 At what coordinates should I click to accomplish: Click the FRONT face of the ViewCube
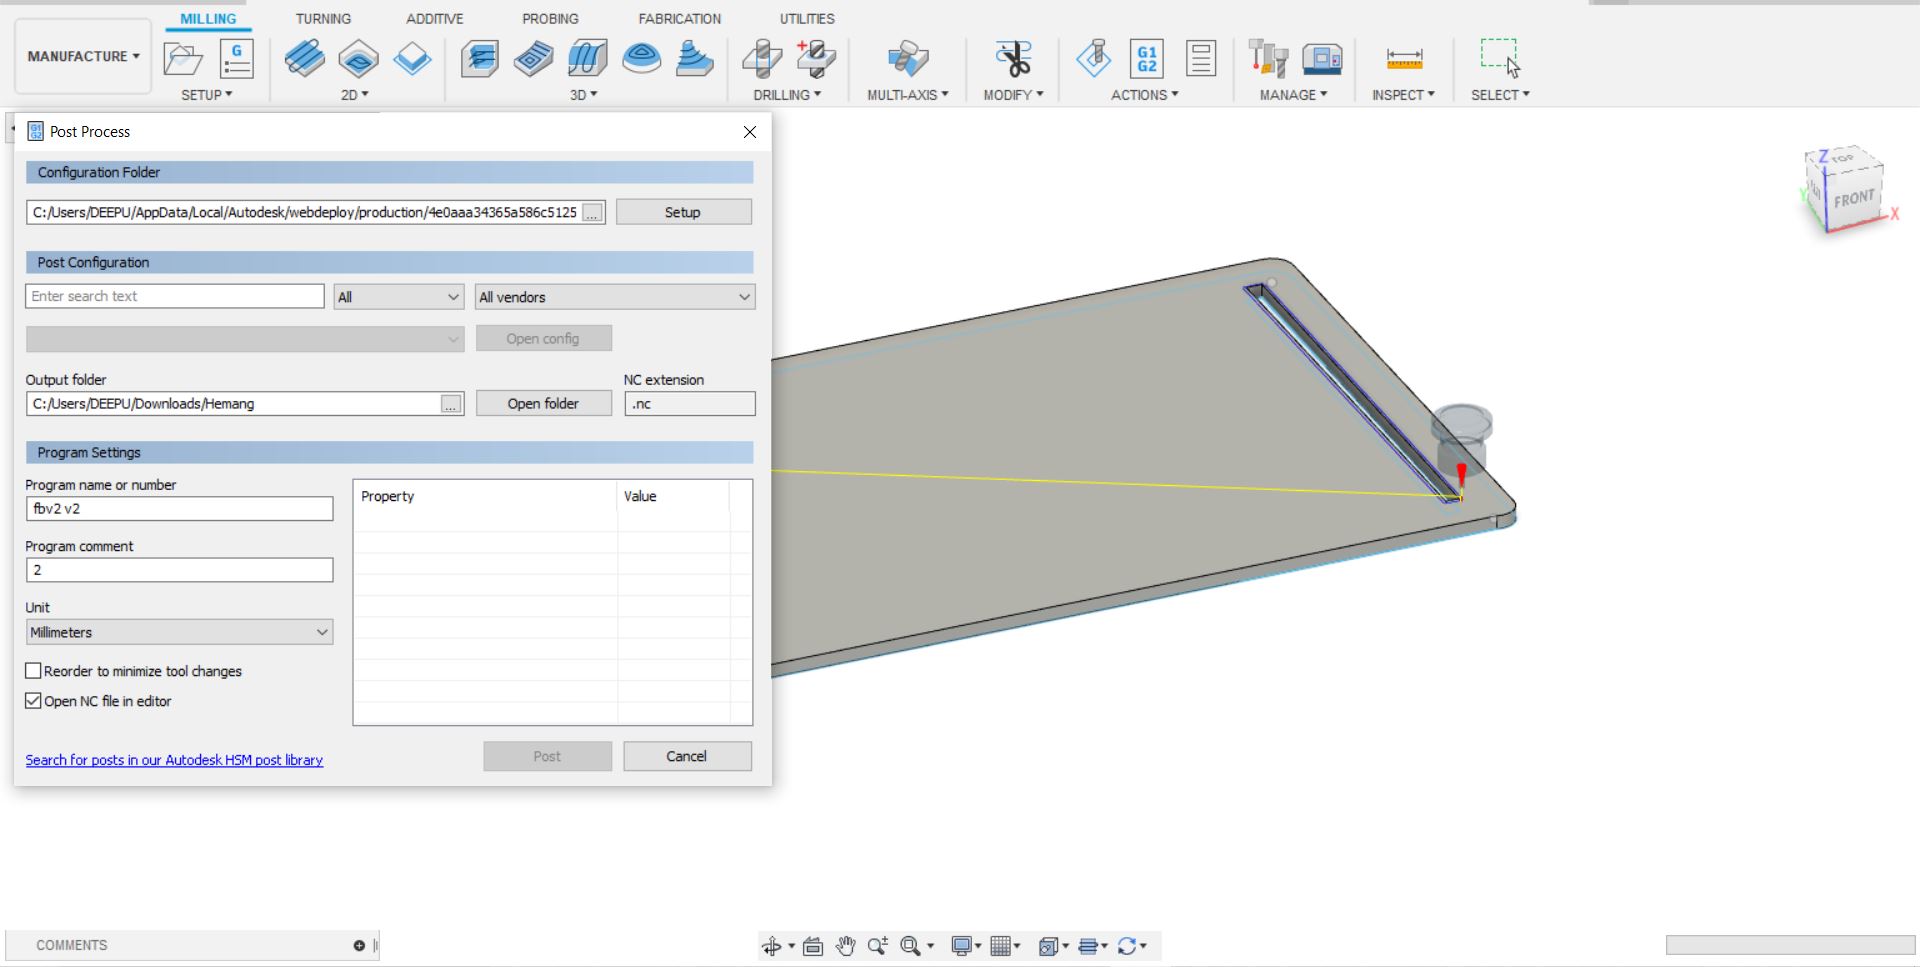1853,198
